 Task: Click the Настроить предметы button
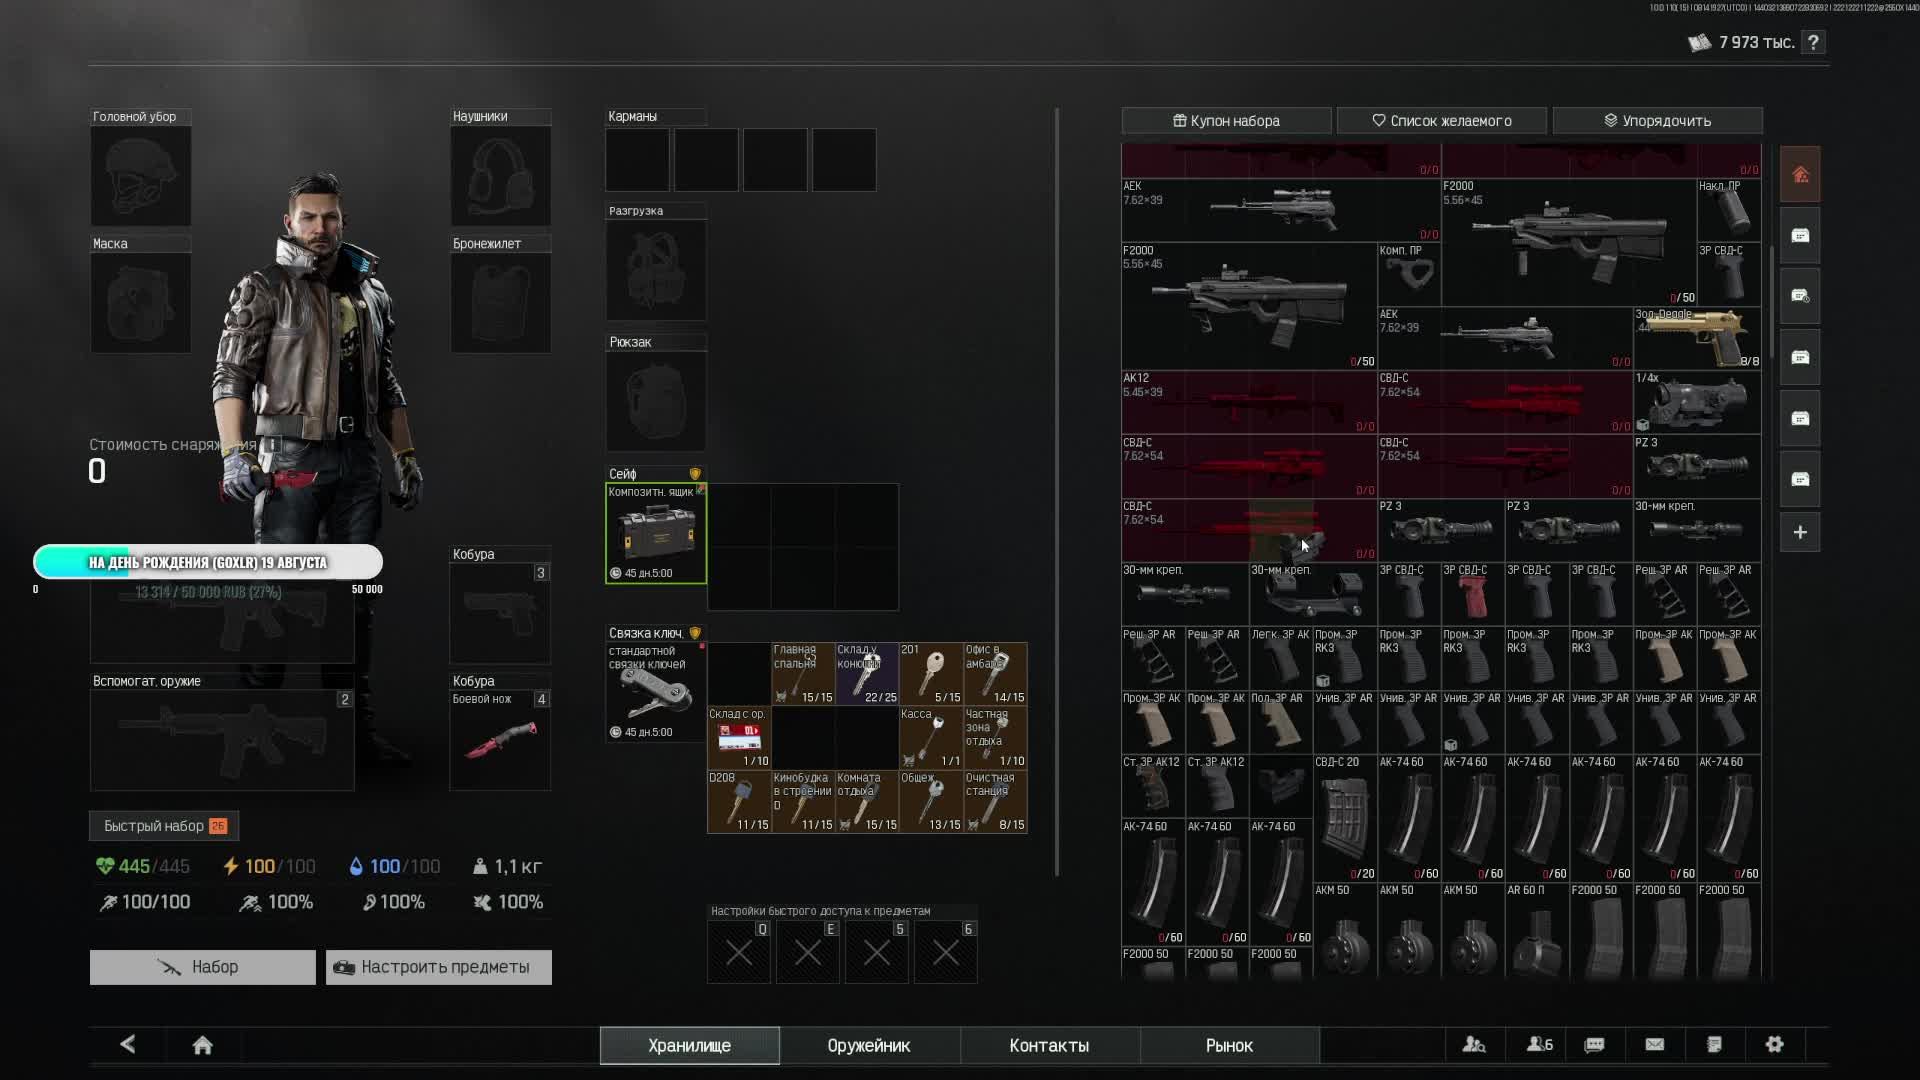coord(438,967)
